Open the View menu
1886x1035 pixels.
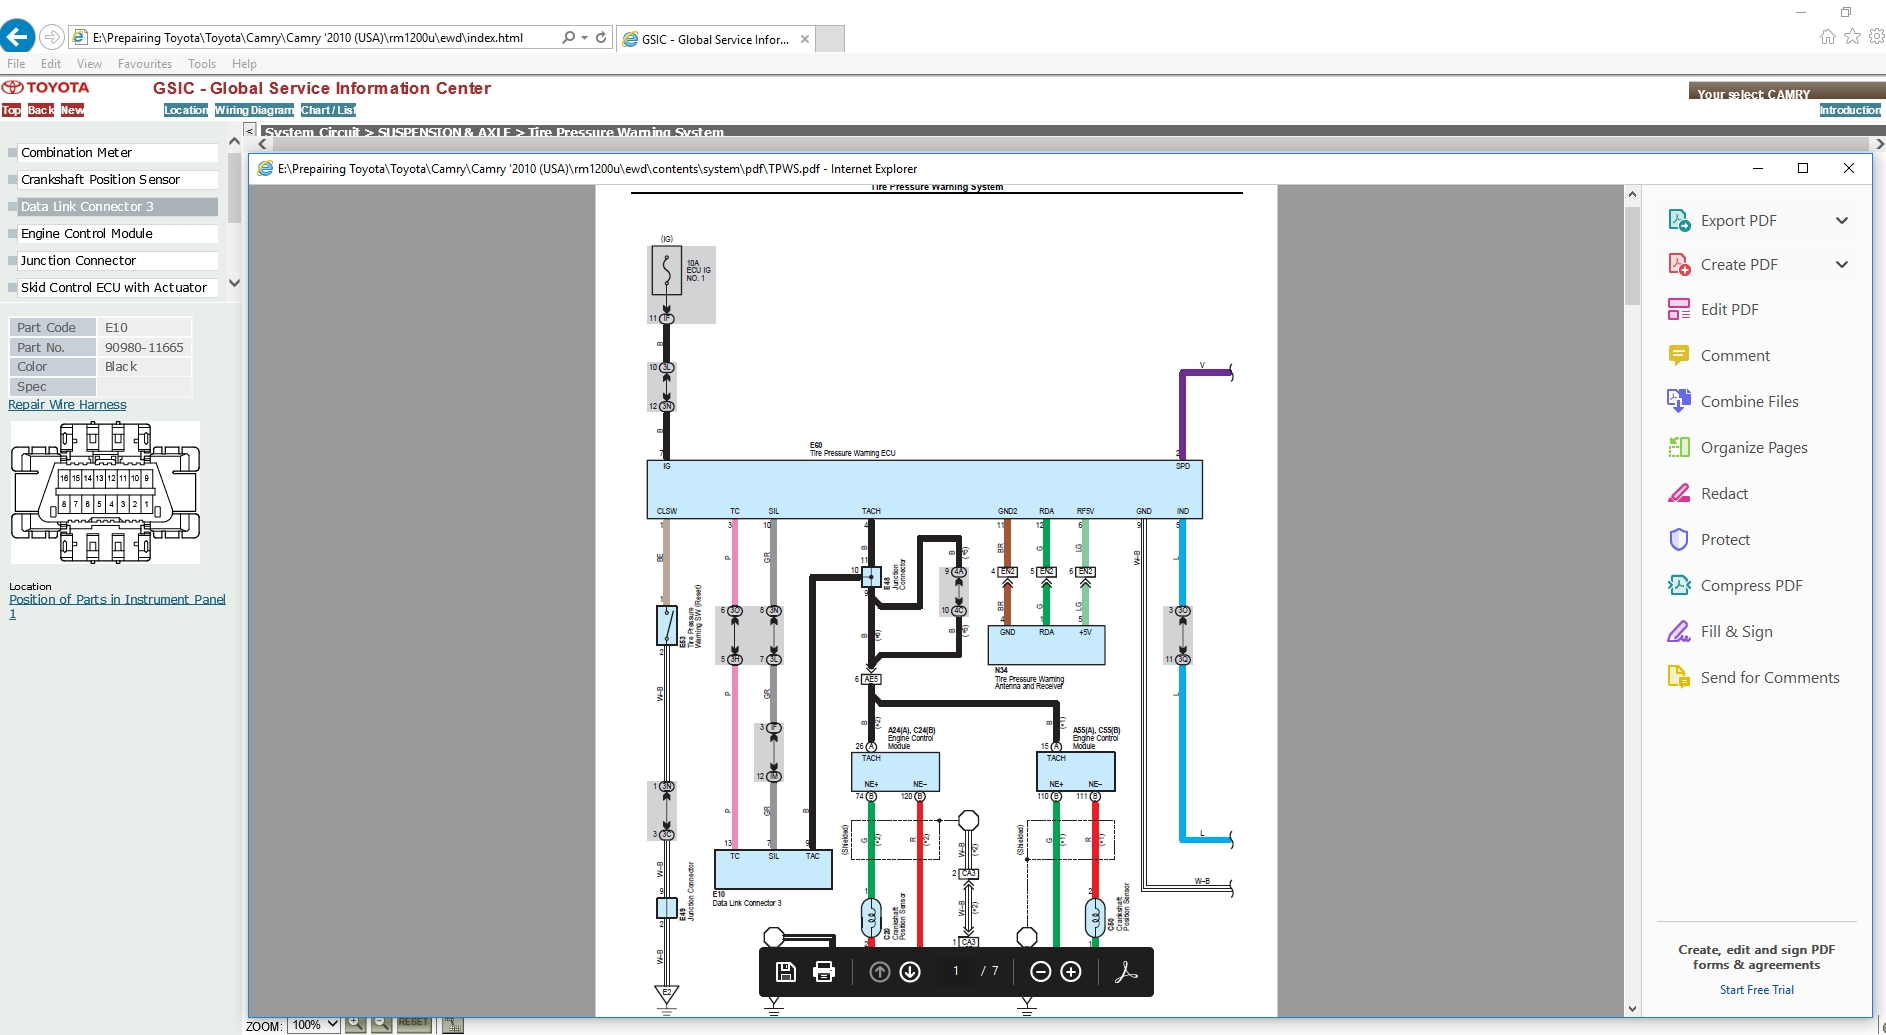pyautogui.click(x=89, y=63)
